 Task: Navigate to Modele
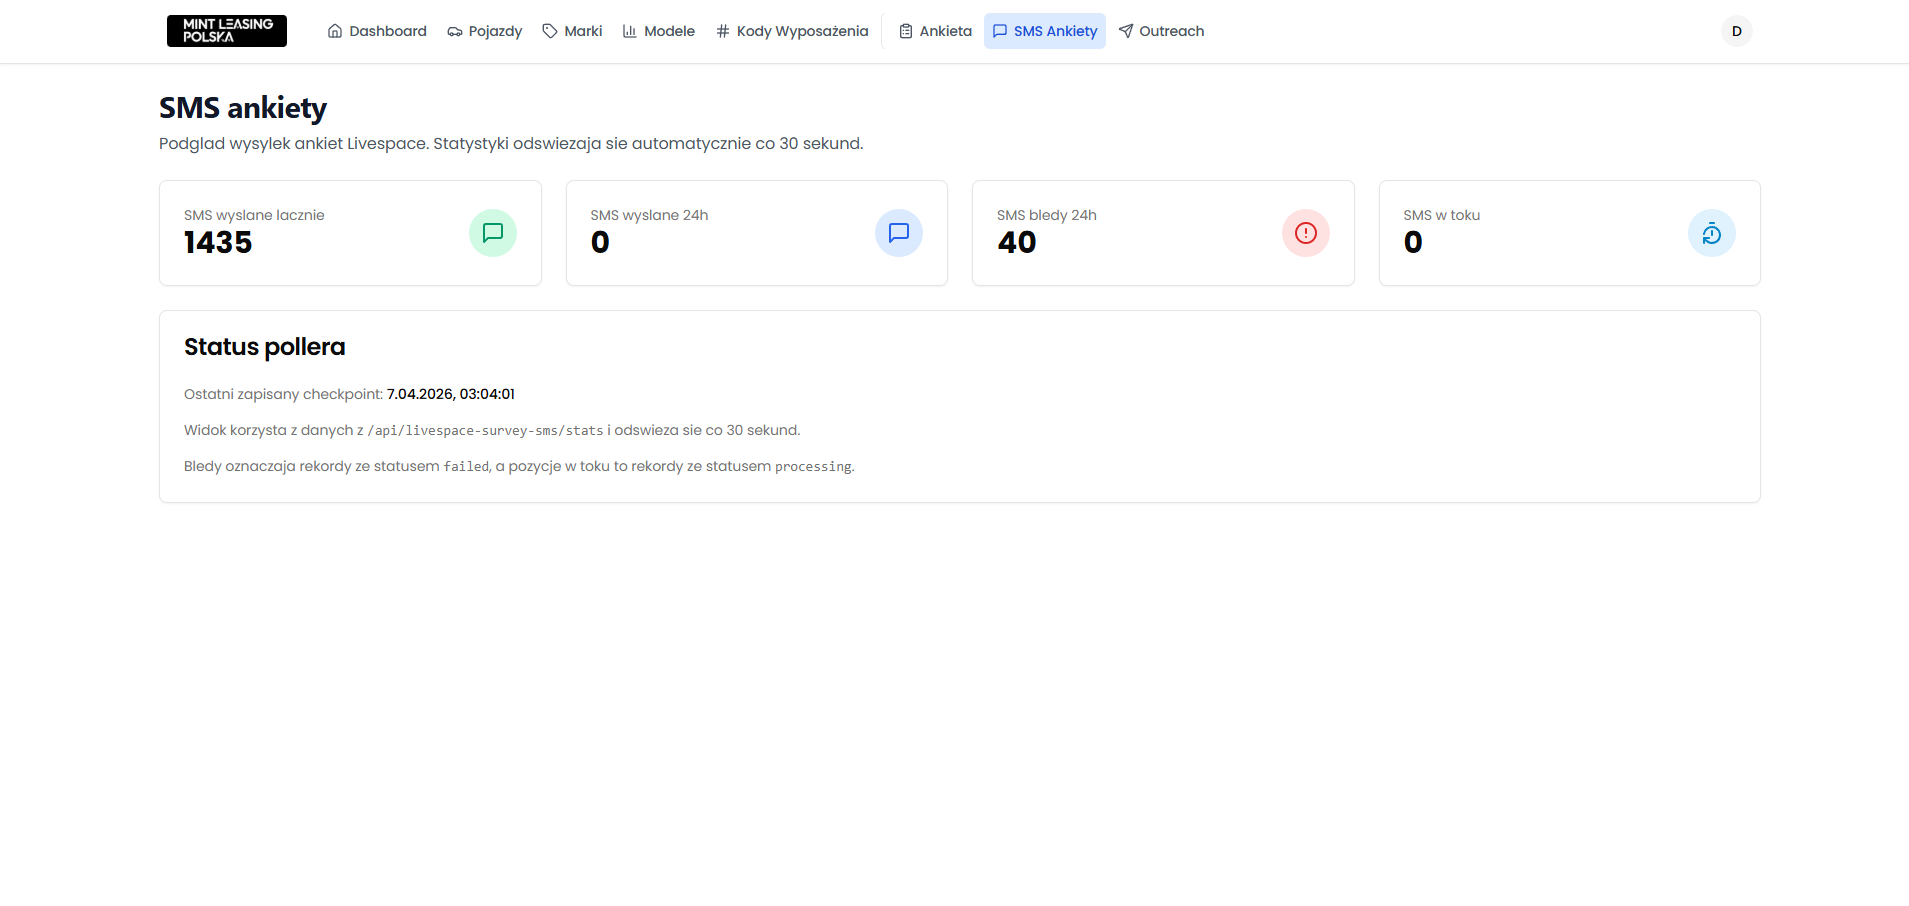point(659,31)
